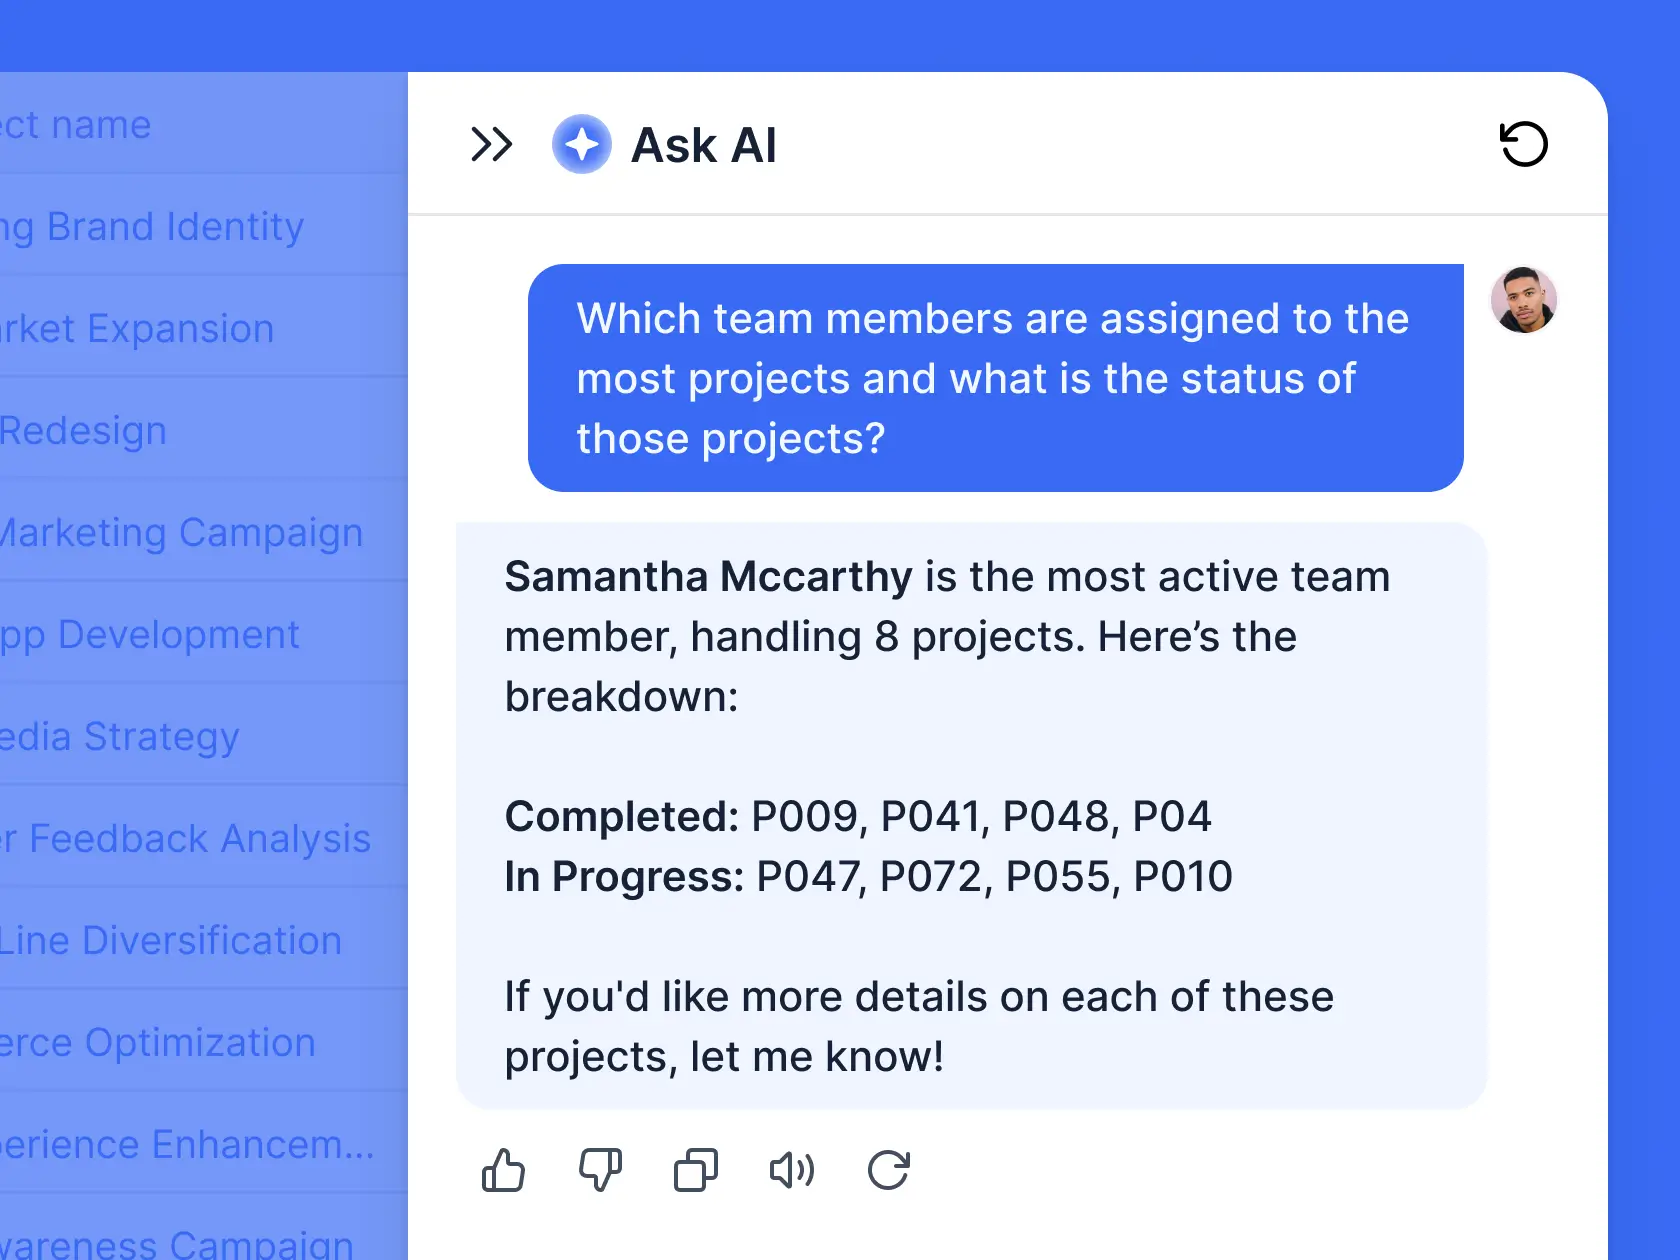
Task: Select the Ask AI tab header
Action: pos(703,144)
